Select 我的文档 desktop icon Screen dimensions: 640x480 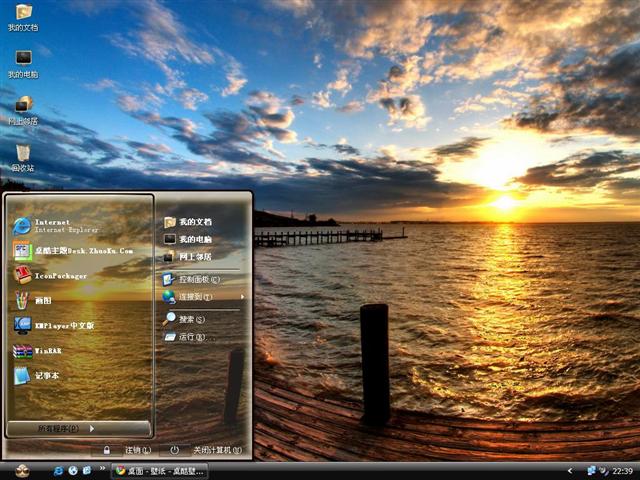click(22, 17)
